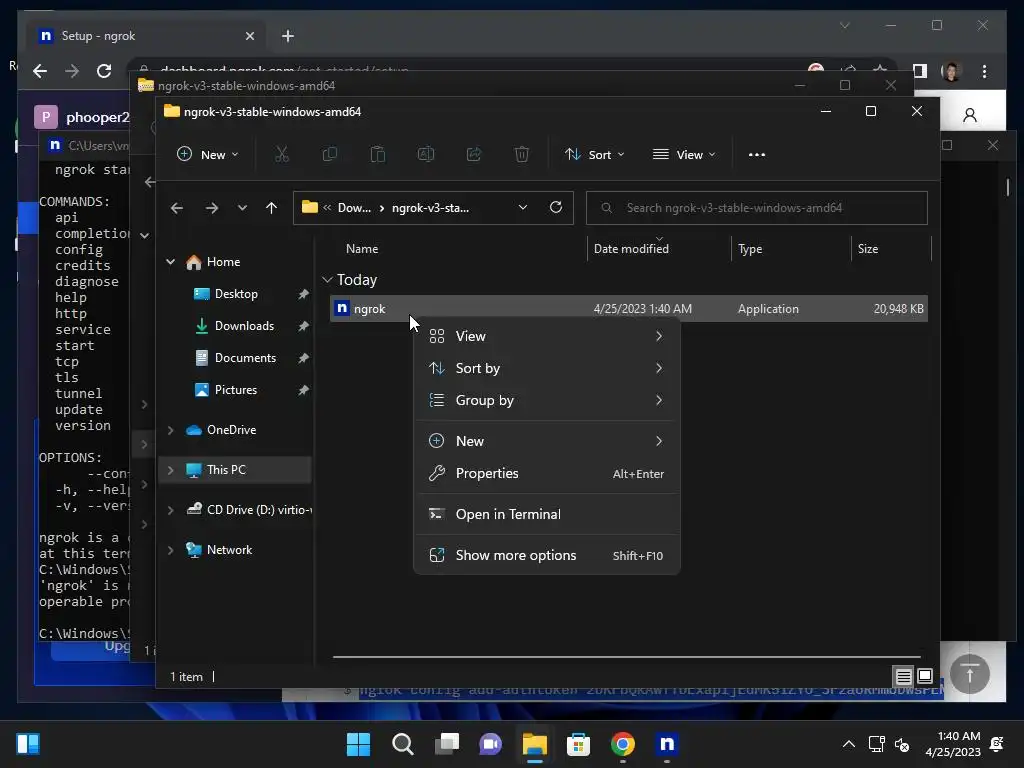This screenshot has width=1024, height=768.
Task: Refresh the Explorer folder view
Action: (556, 207)
